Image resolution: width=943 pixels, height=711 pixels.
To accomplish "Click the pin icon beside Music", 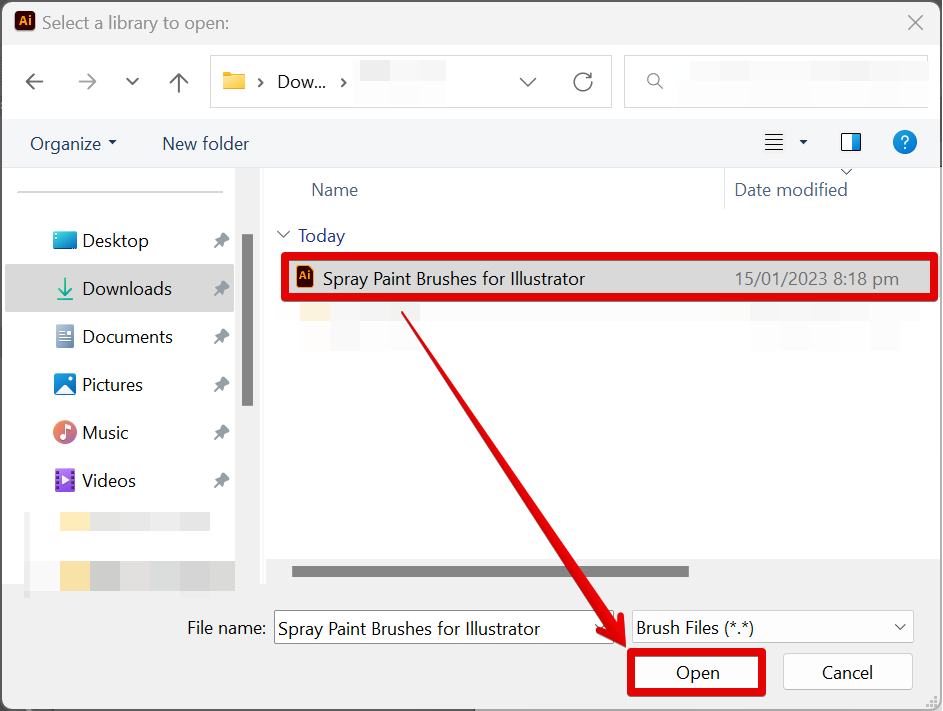I will [x=221, y=433].
